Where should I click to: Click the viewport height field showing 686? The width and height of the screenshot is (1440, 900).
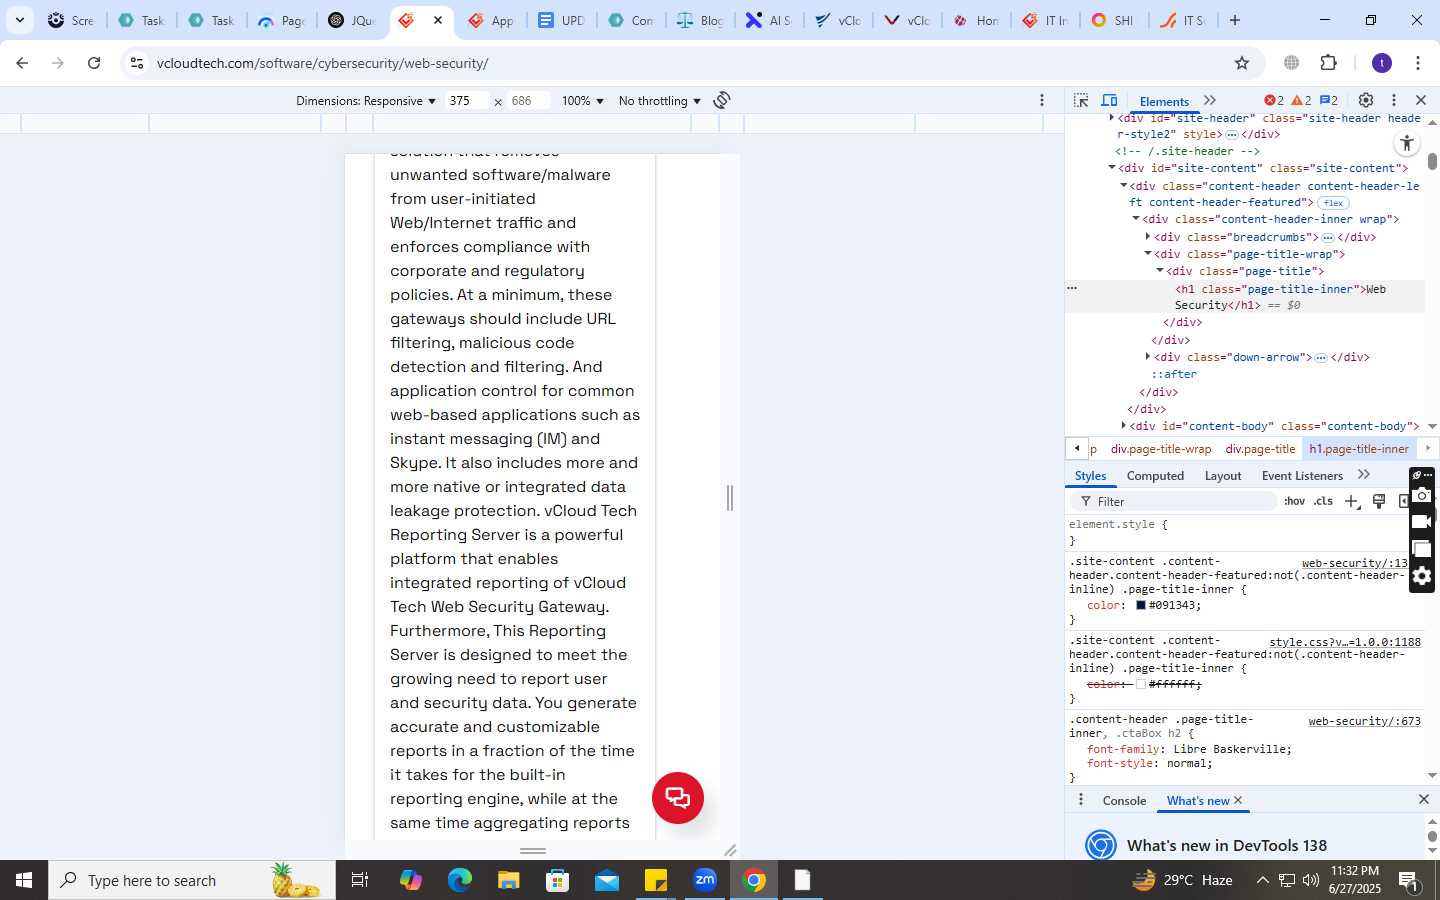[528, 101]
